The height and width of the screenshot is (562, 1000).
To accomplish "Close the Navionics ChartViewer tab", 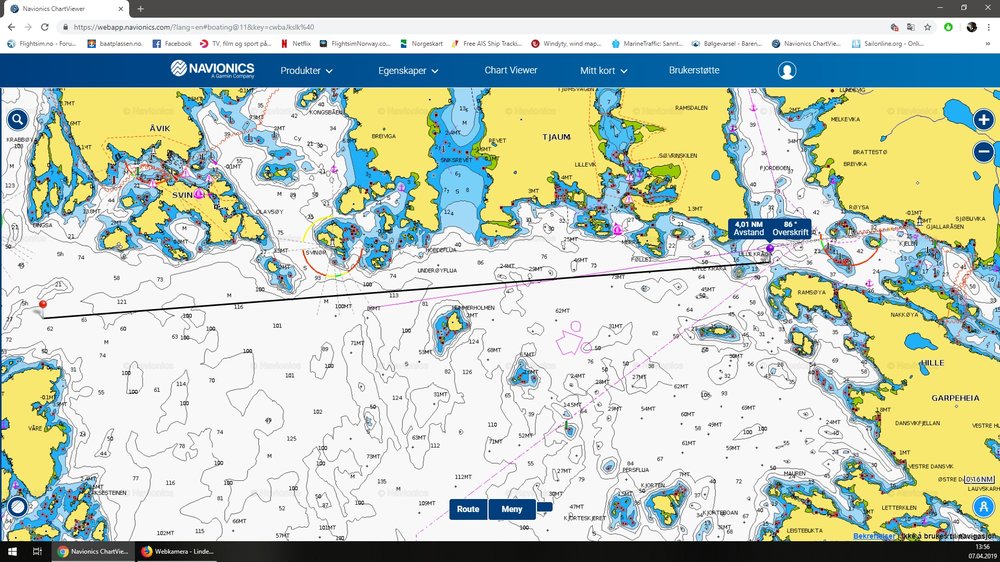I will [121, 9].
